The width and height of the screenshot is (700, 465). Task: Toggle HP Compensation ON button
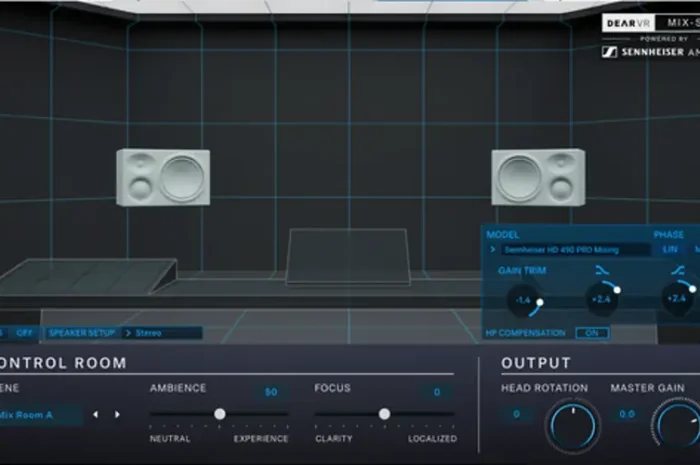(592, 333)
